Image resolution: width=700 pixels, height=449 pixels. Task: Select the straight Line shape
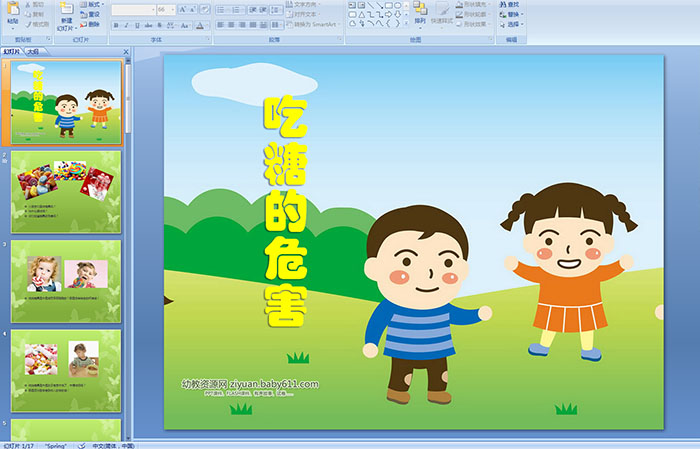pyautogui.click(x=371, y=5)
